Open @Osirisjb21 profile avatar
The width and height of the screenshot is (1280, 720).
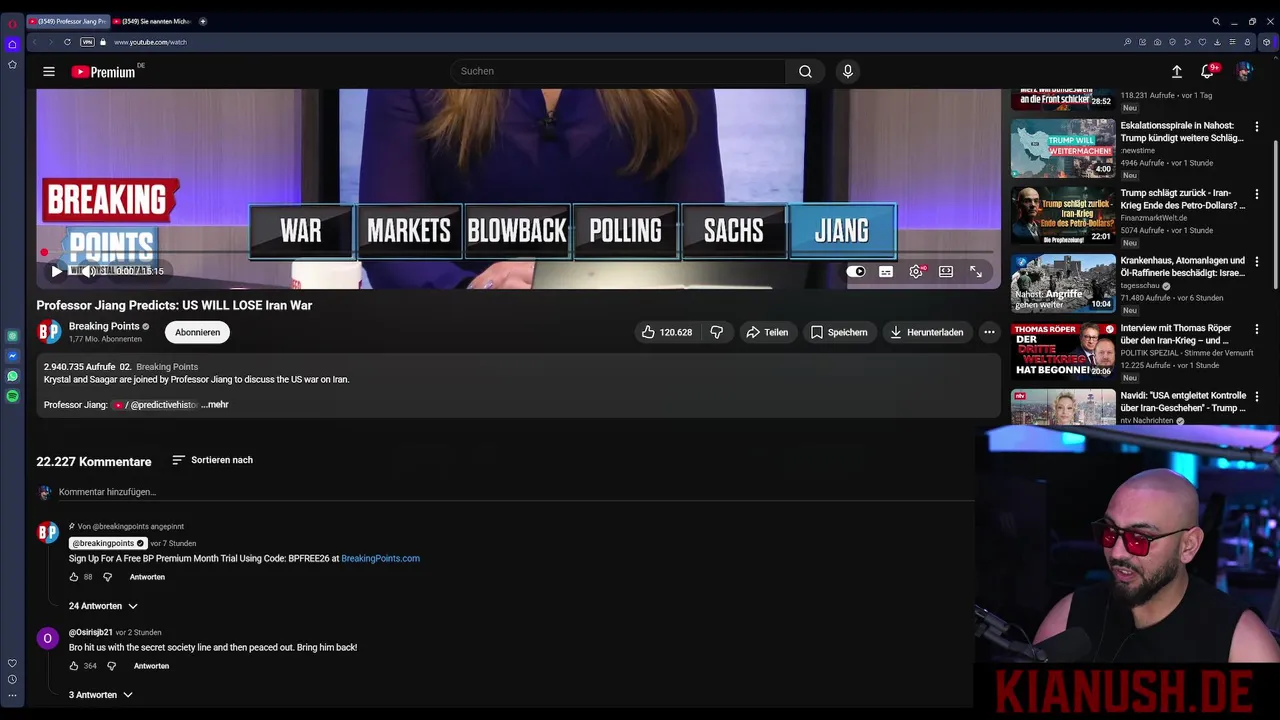[x=48, y=638]
